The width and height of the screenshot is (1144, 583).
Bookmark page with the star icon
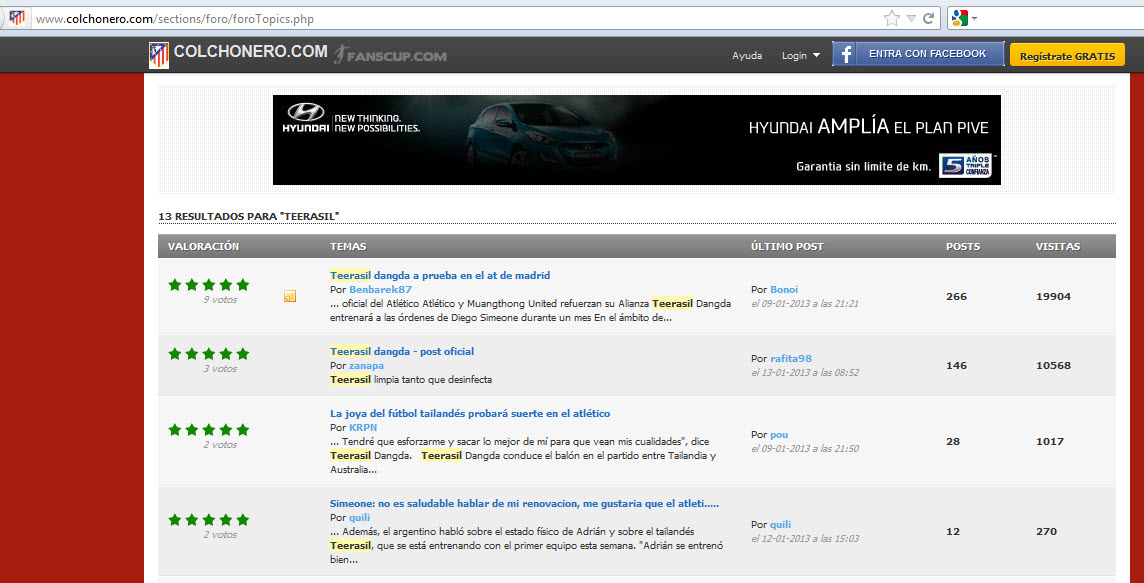892,19
